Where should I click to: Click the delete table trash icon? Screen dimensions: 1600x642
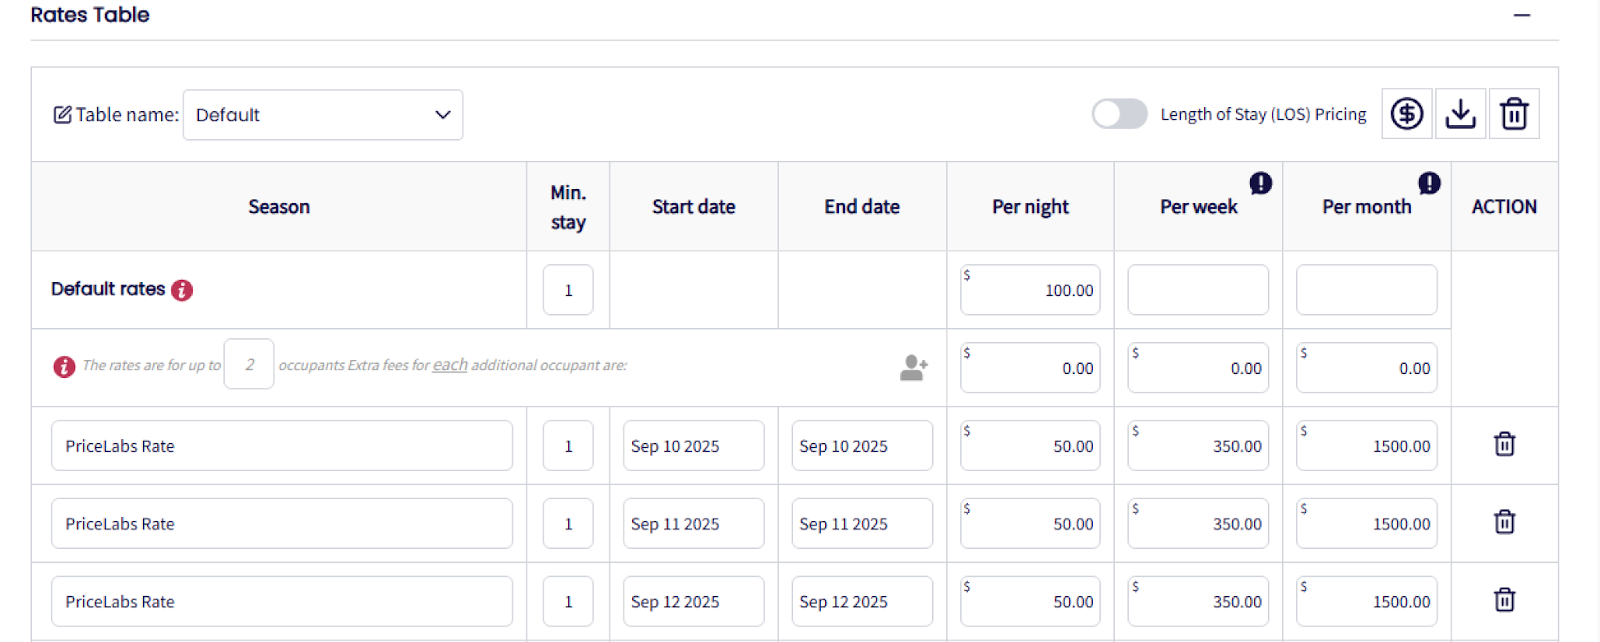tap(1514, 114)
